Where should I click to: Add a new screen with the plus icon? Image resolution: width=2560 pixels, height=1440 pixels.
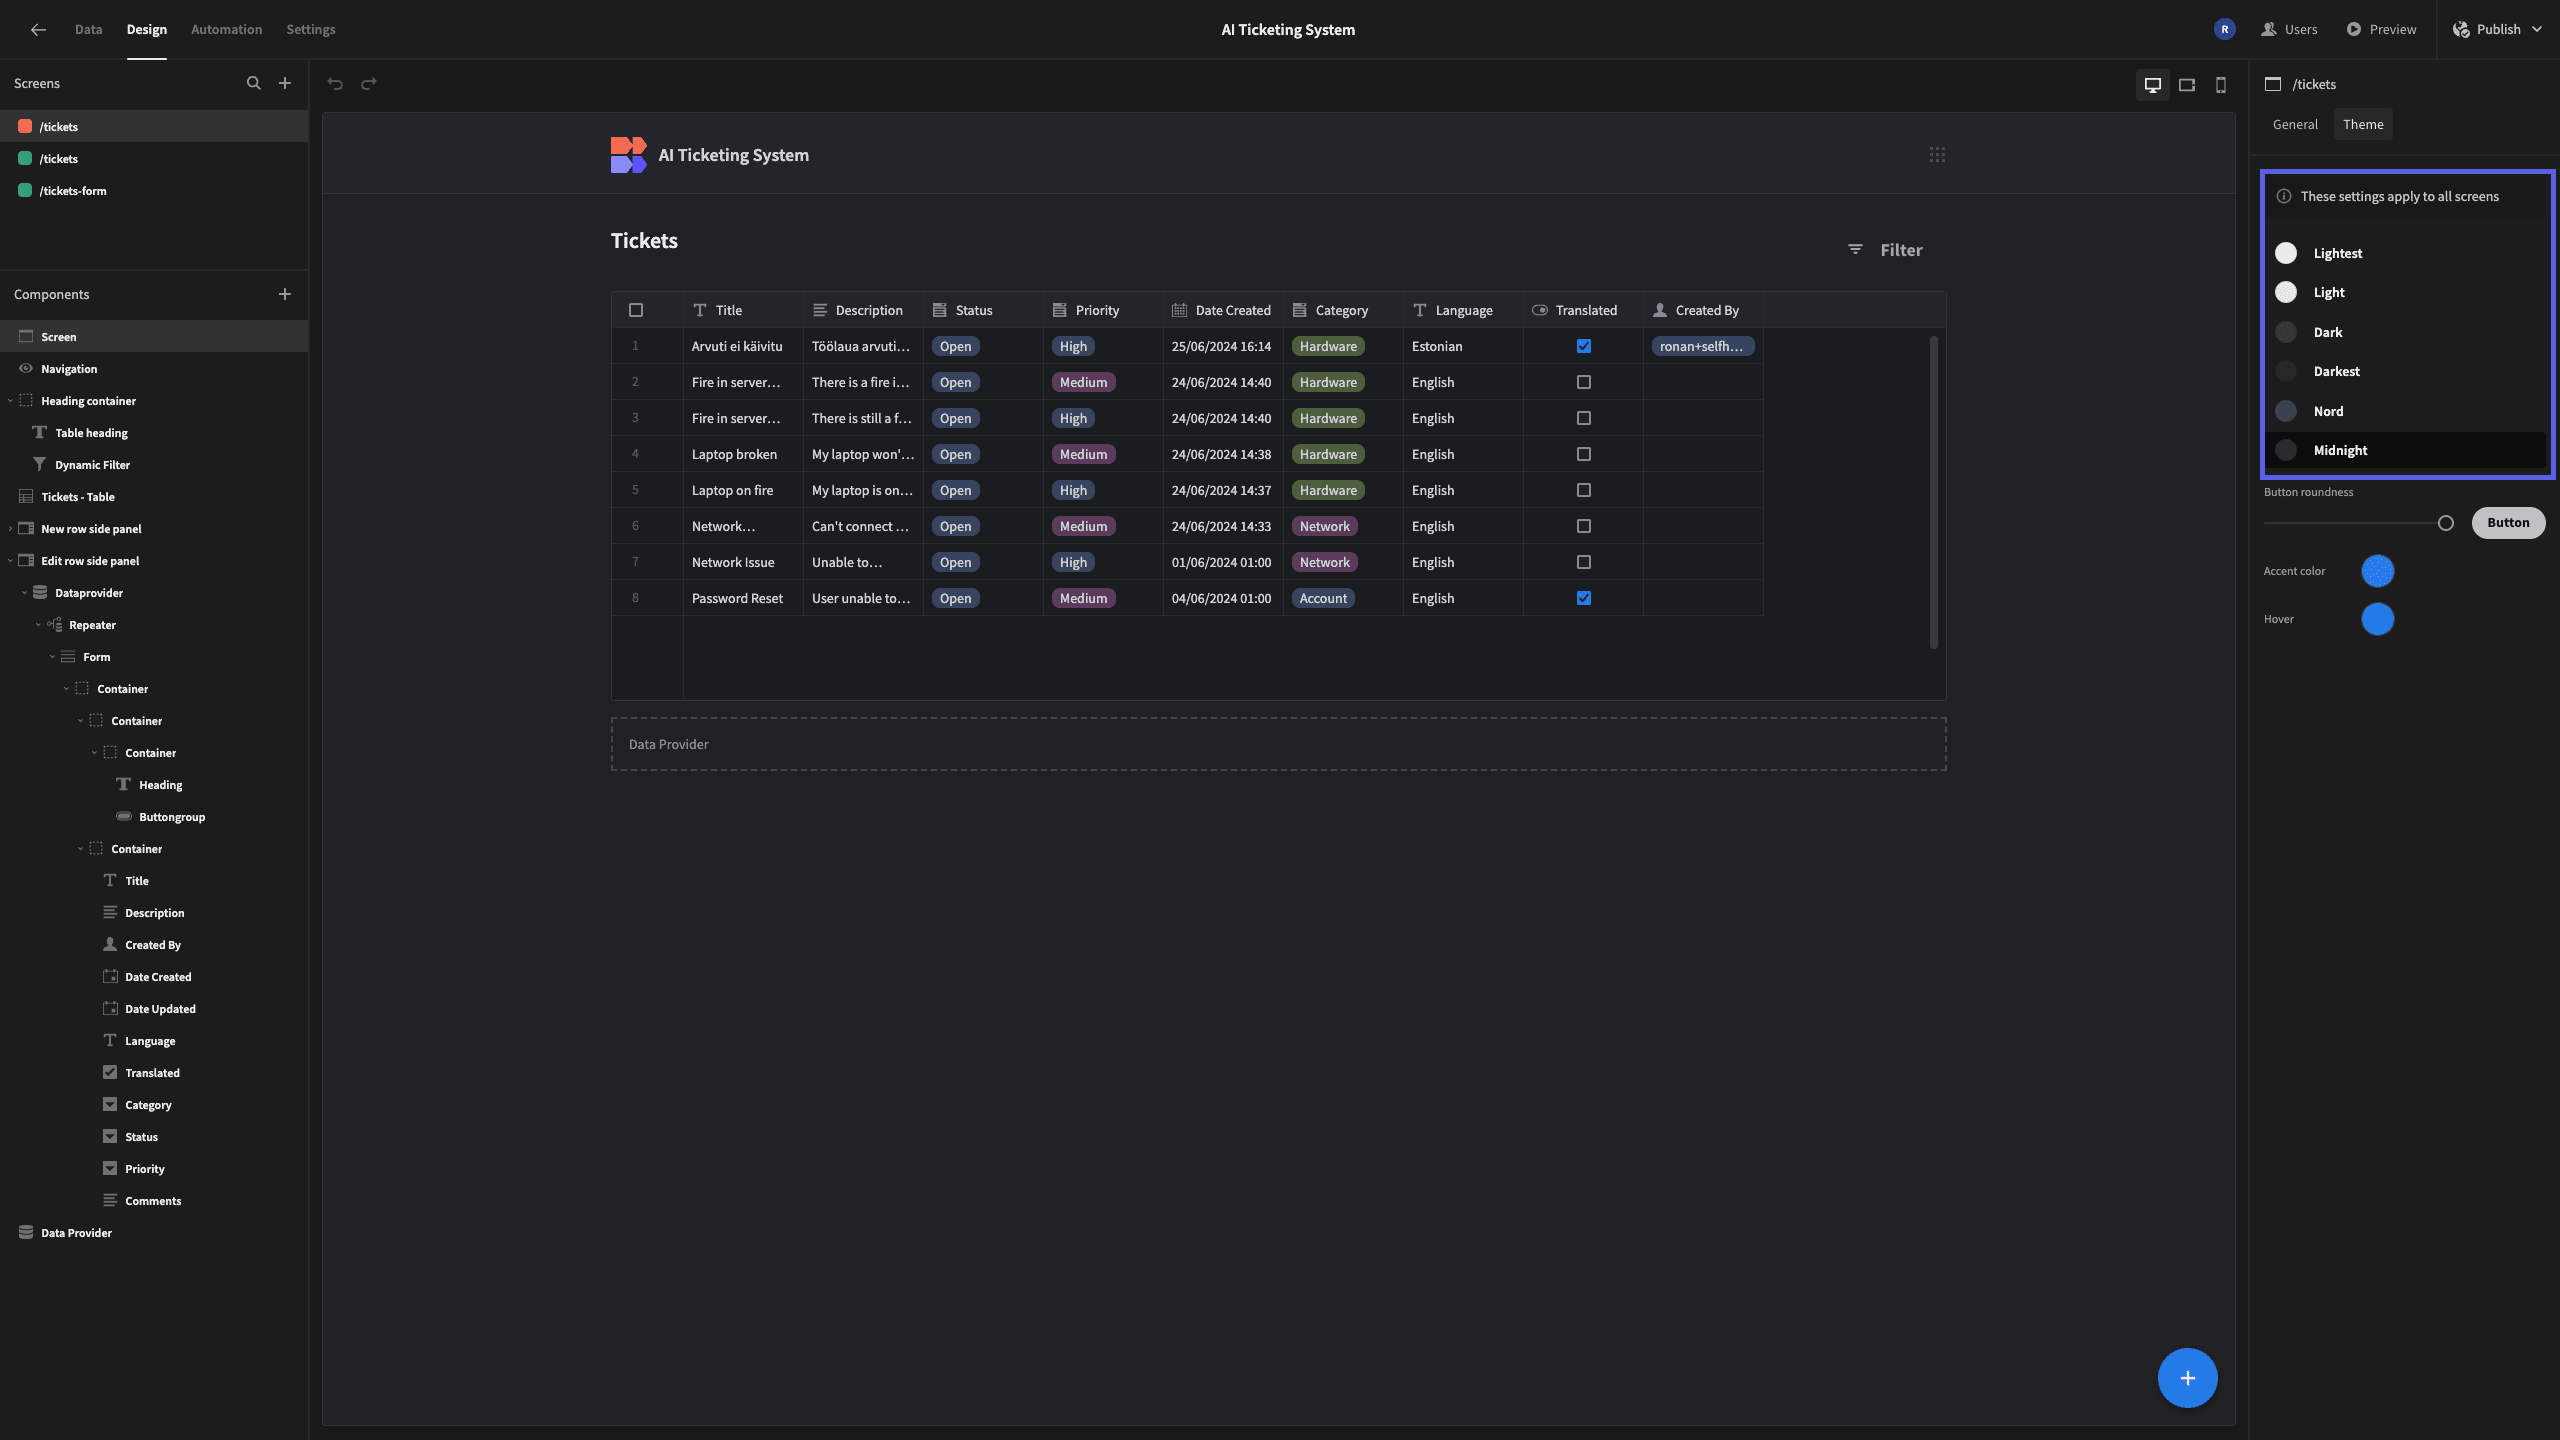pos(285,84)
